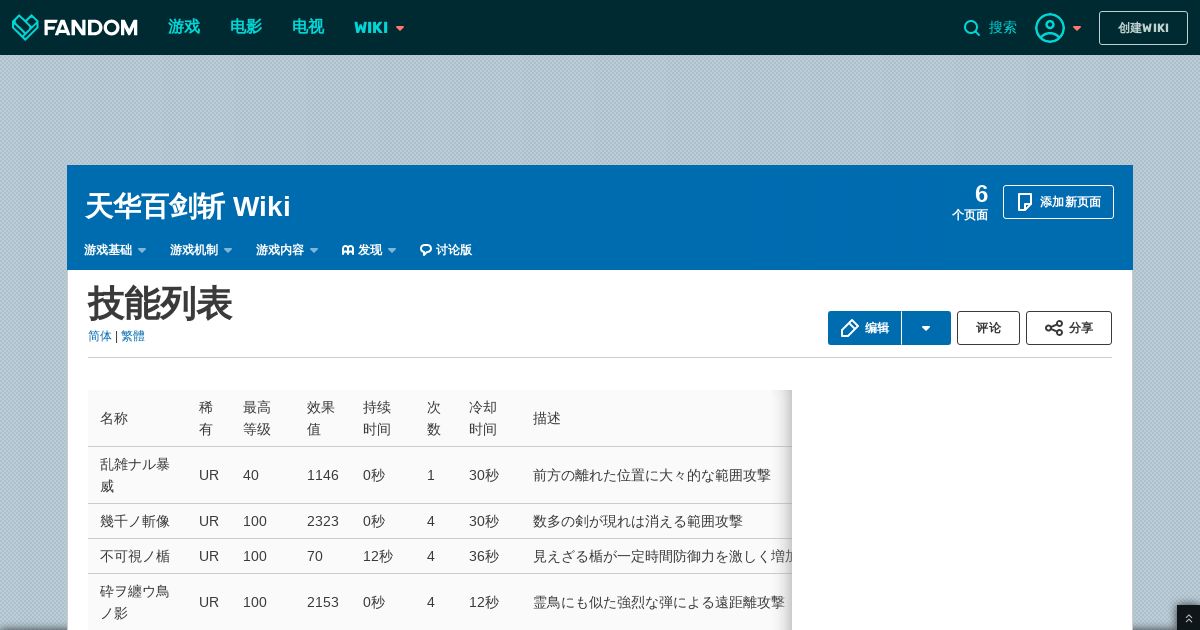Image resolution: width=1200 pixels, height=630 pixels.
Task: Click the back-to-top arrow at bottom right
Action: pyautogui.click(x=1188, y=619)
